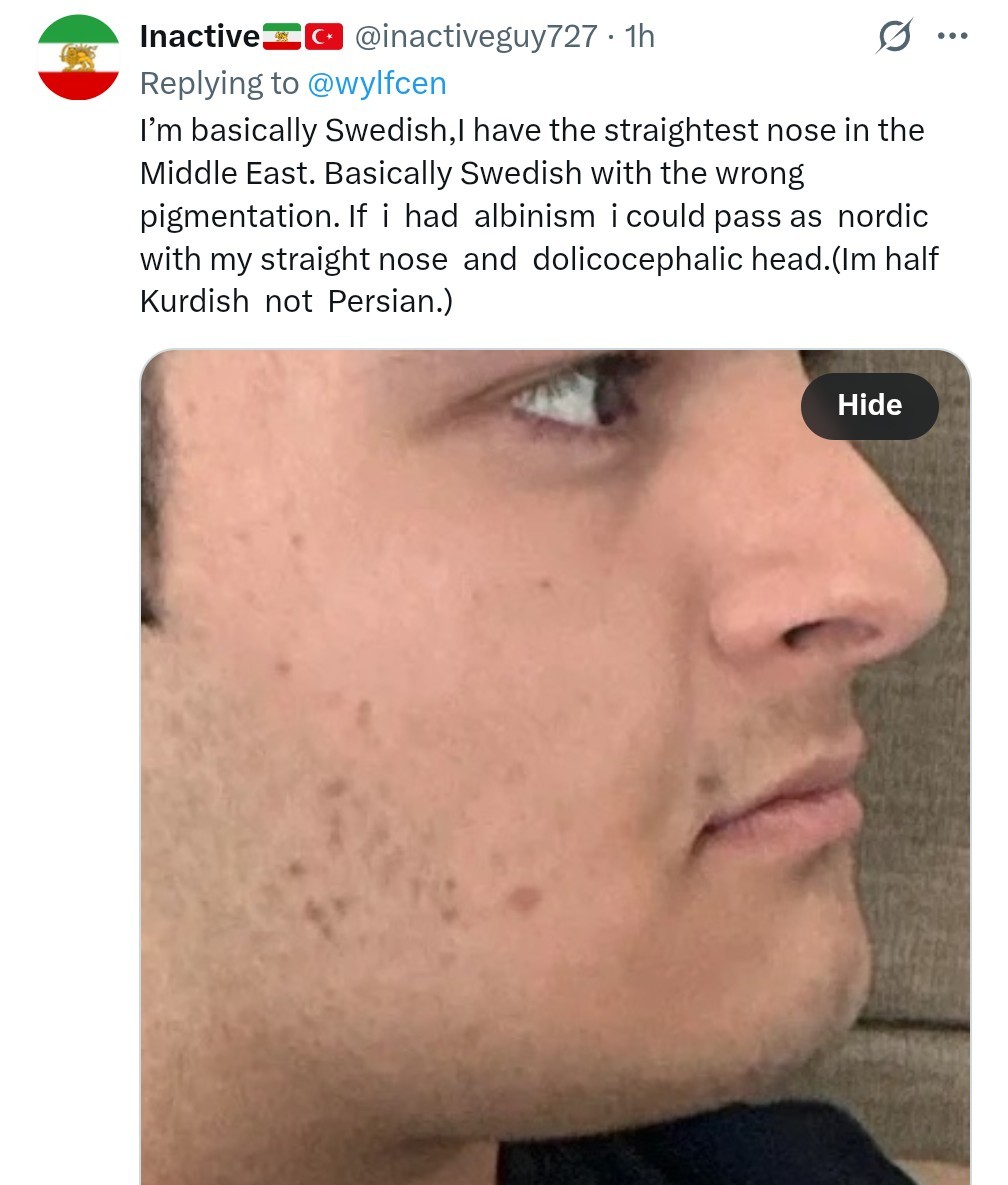The height and width of the screenshot is (1185, 1008).
Task: Click the 'Replying to' label text
Action: [x=219, y=83]
